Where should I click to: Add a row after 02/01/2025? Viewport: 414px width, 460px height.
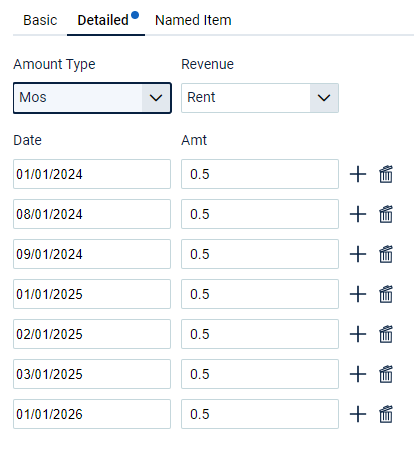click(x=358, y=334)
